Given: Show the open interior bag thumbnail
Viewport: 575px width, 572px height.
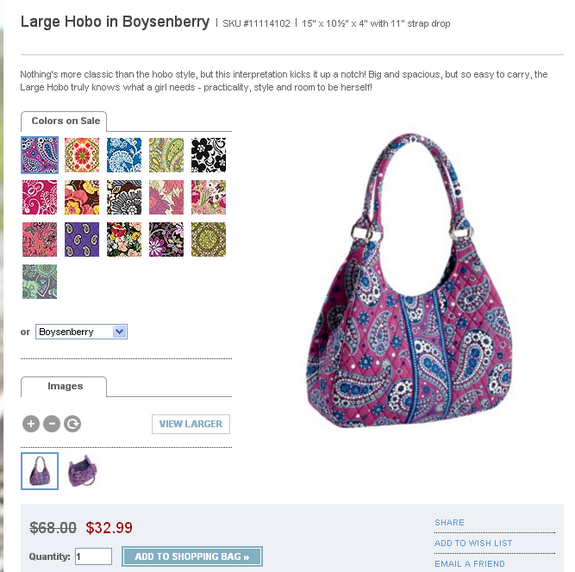Looking at the screenshot, I should tap(83, 471).
